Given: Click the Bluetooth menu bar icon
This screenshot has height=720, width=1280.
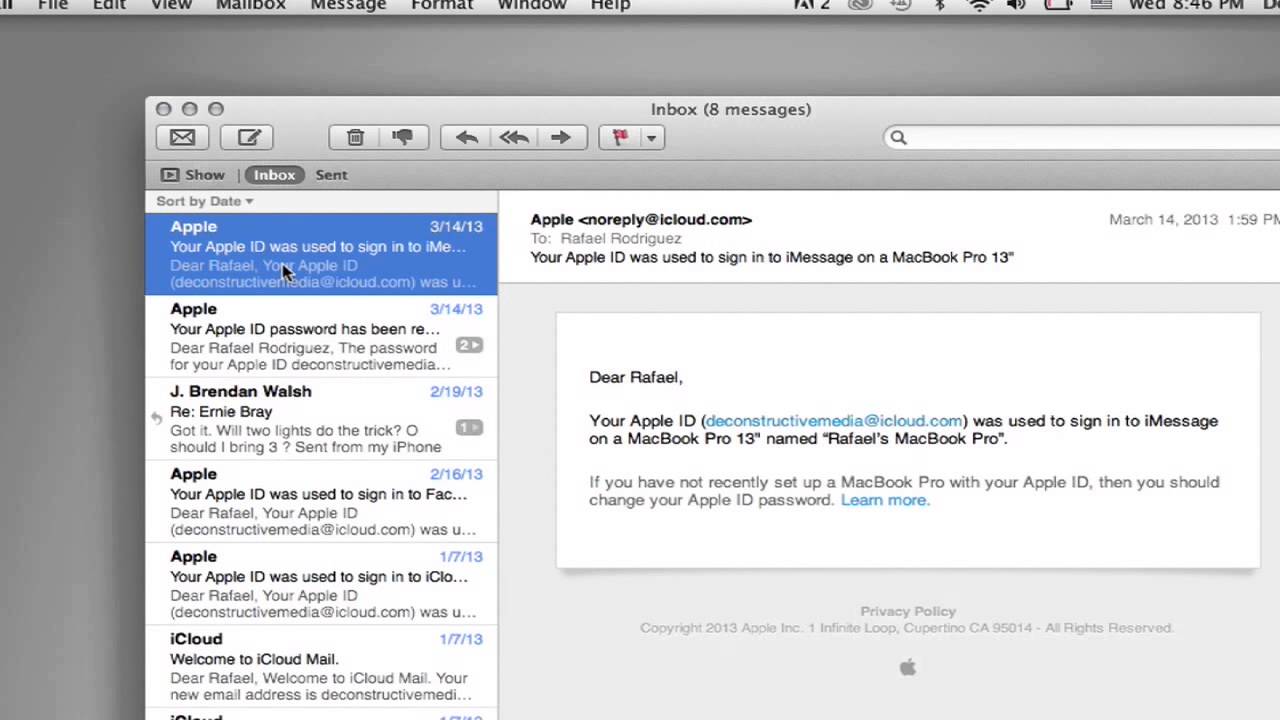Looking at the screenshot, I should pyautogui.click(x=939, y=5).
